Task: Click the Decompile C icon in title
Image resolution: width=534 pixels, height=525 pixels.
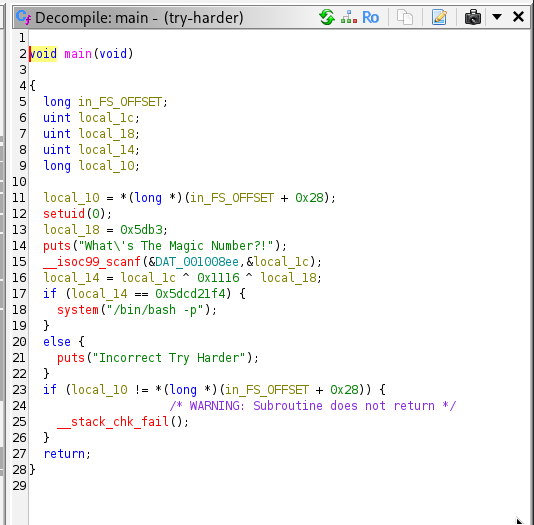Action: coord(23,17)
